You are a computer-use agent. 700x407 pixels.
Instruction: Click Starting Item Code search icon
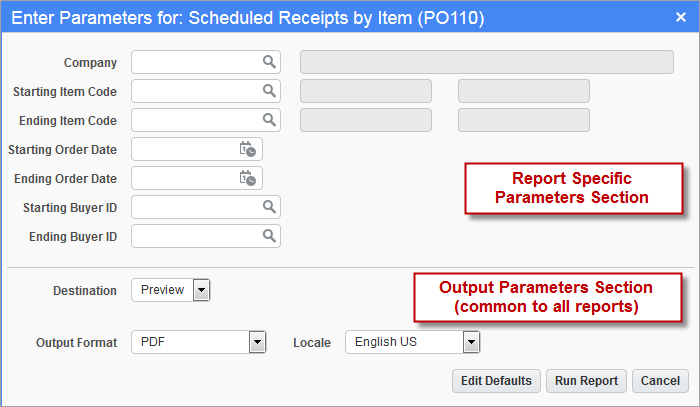coord(269,91)
